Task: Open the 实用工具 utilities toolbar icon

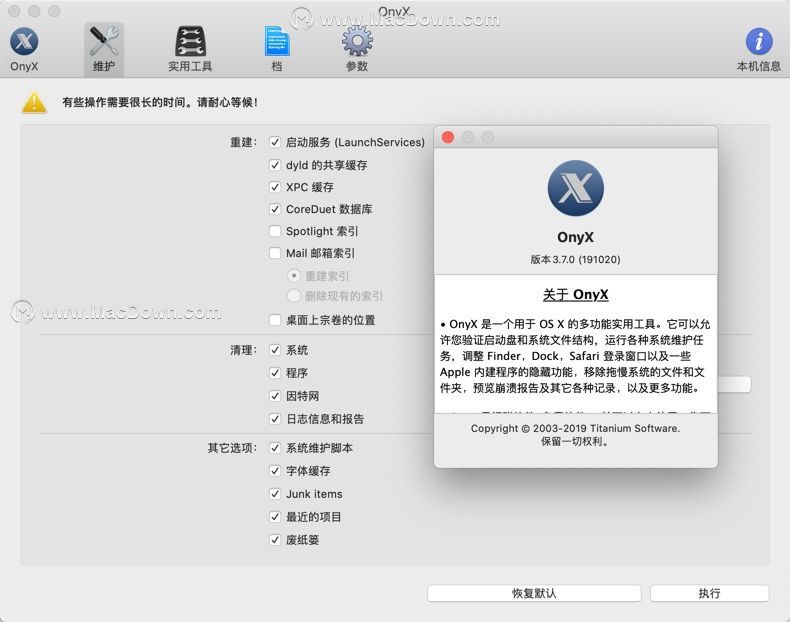Action: (190, 49)
